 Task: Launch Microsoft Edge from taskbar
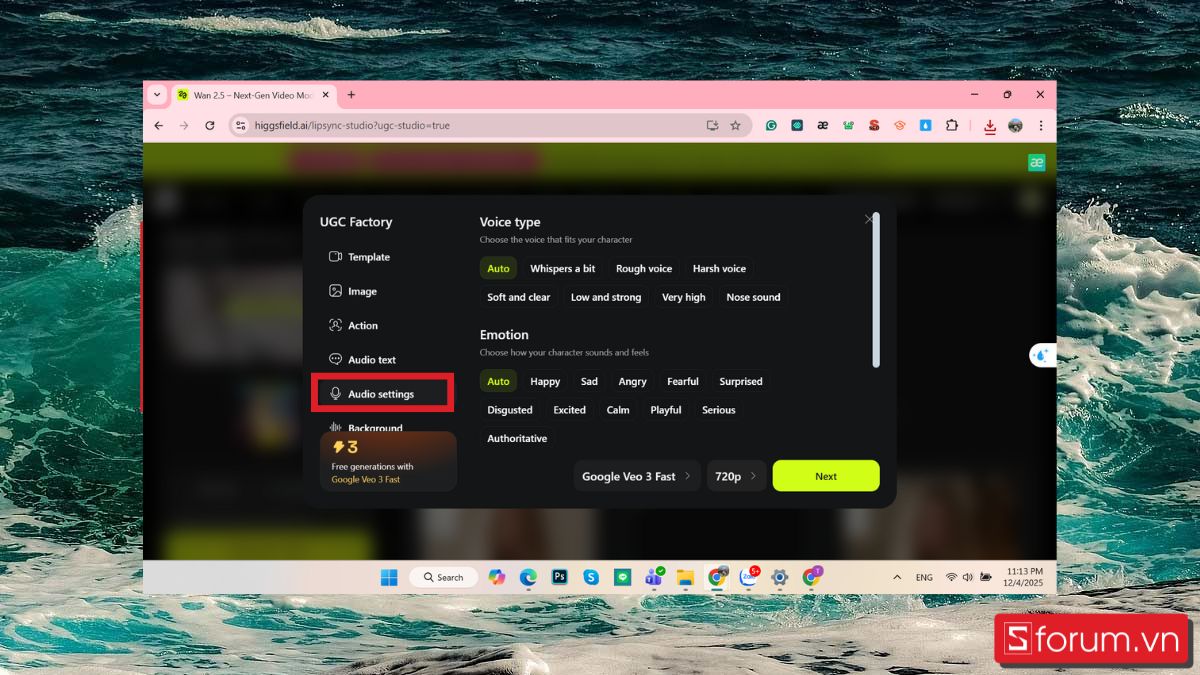pyautogui.click(x=528, y=577)
